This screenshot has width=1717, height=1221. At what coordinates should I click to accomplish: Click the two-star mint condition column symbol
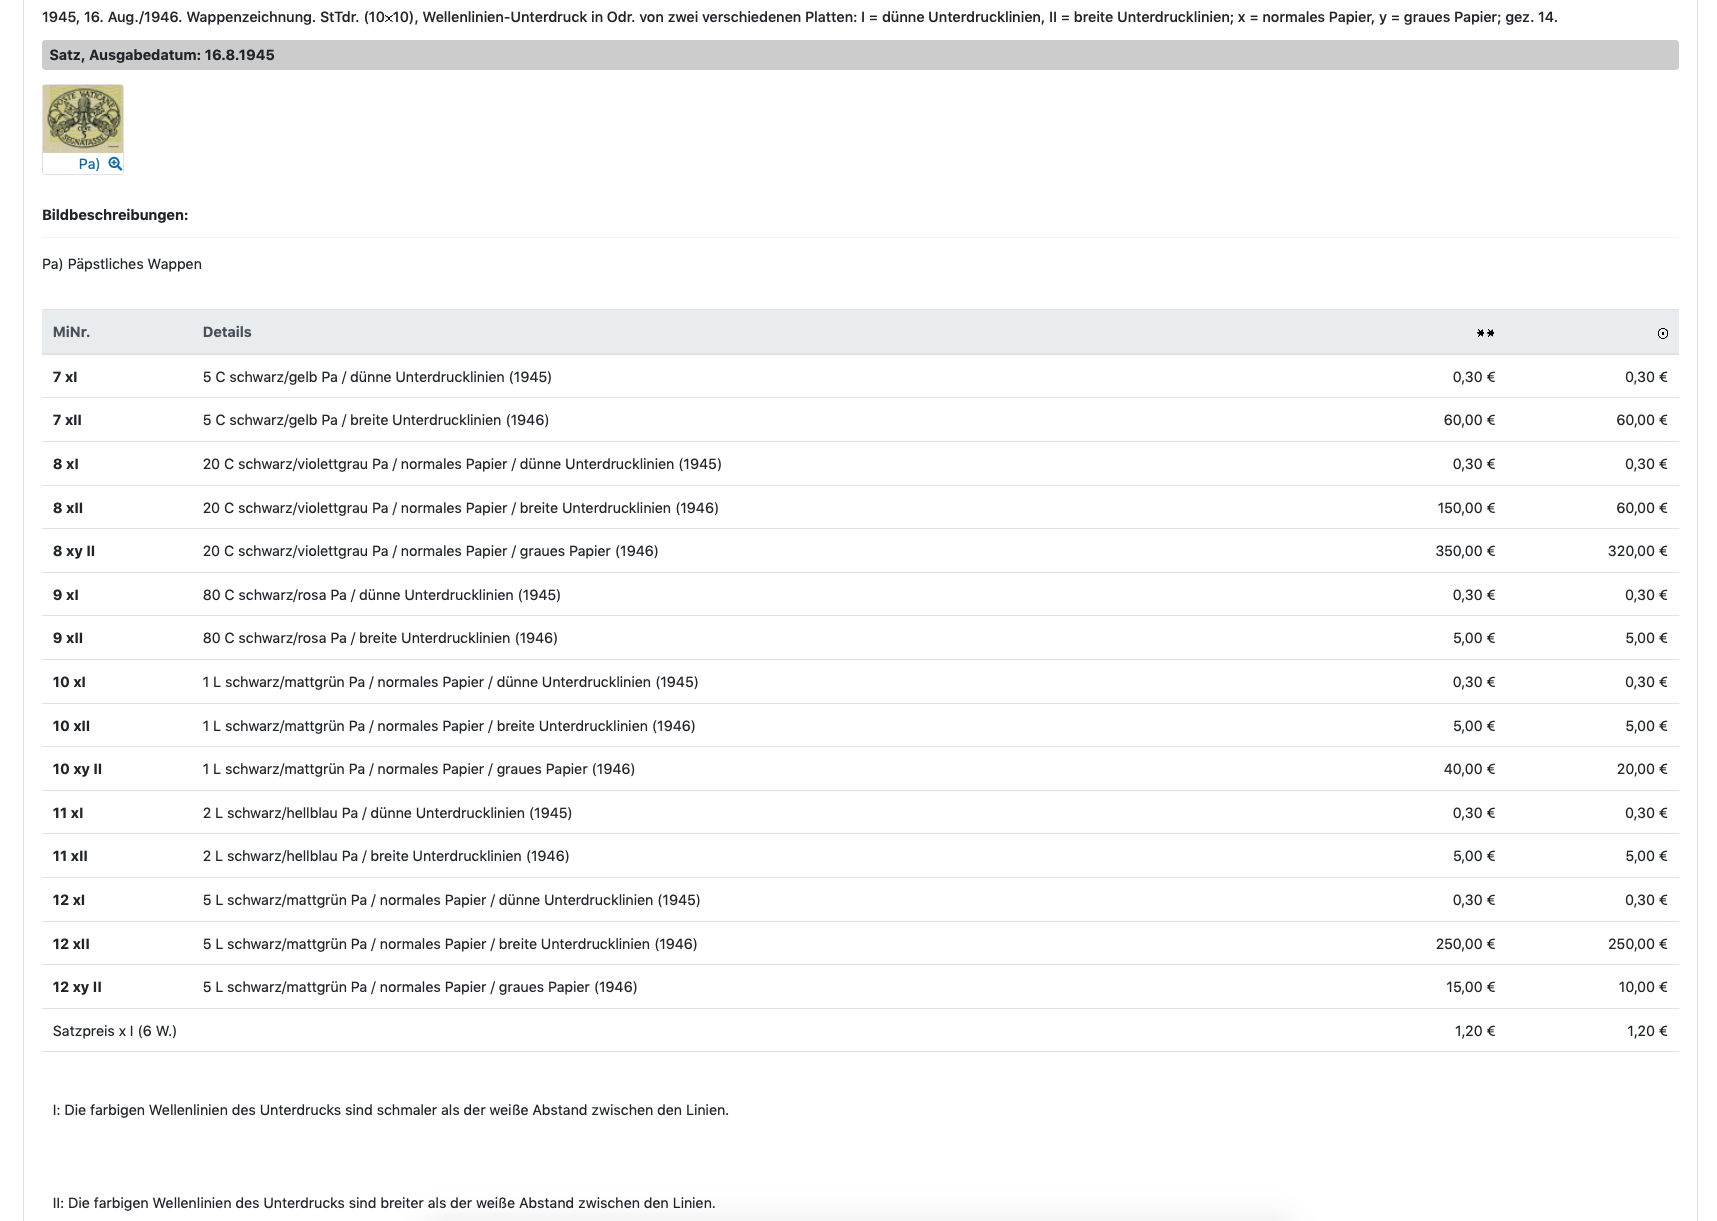tap(1485, 333)
